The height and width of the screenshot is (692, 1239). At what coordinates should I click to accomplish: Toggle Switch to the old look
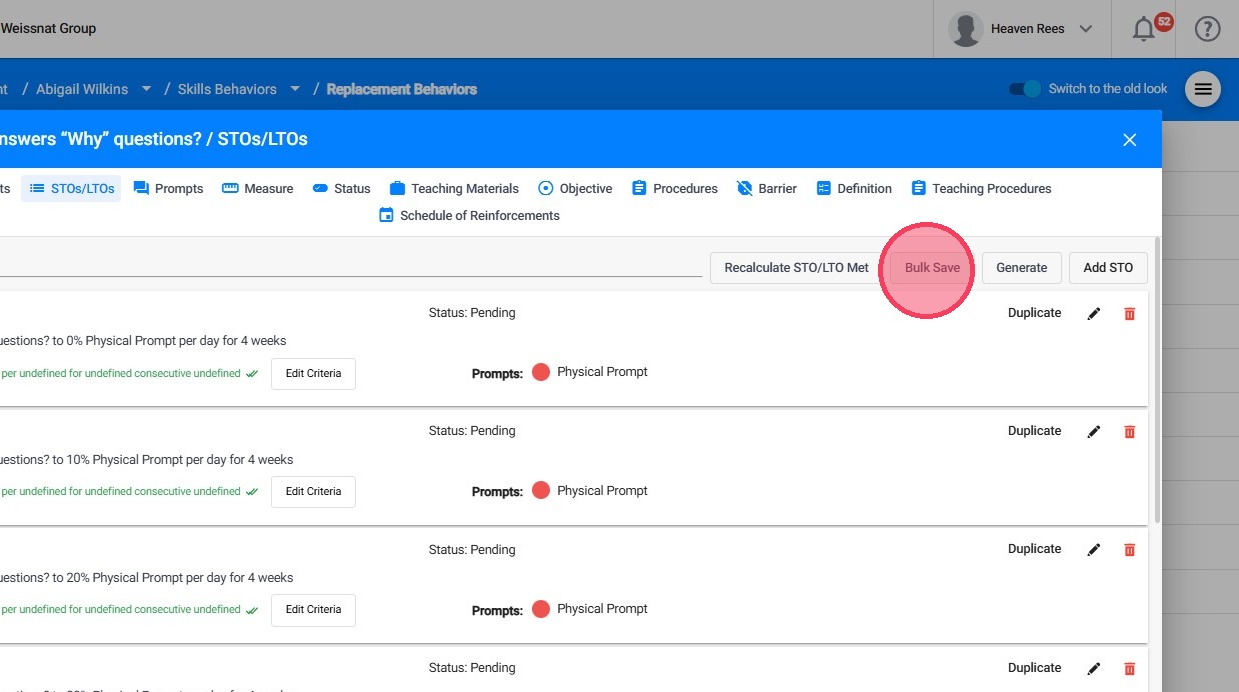pos(1025,89)
